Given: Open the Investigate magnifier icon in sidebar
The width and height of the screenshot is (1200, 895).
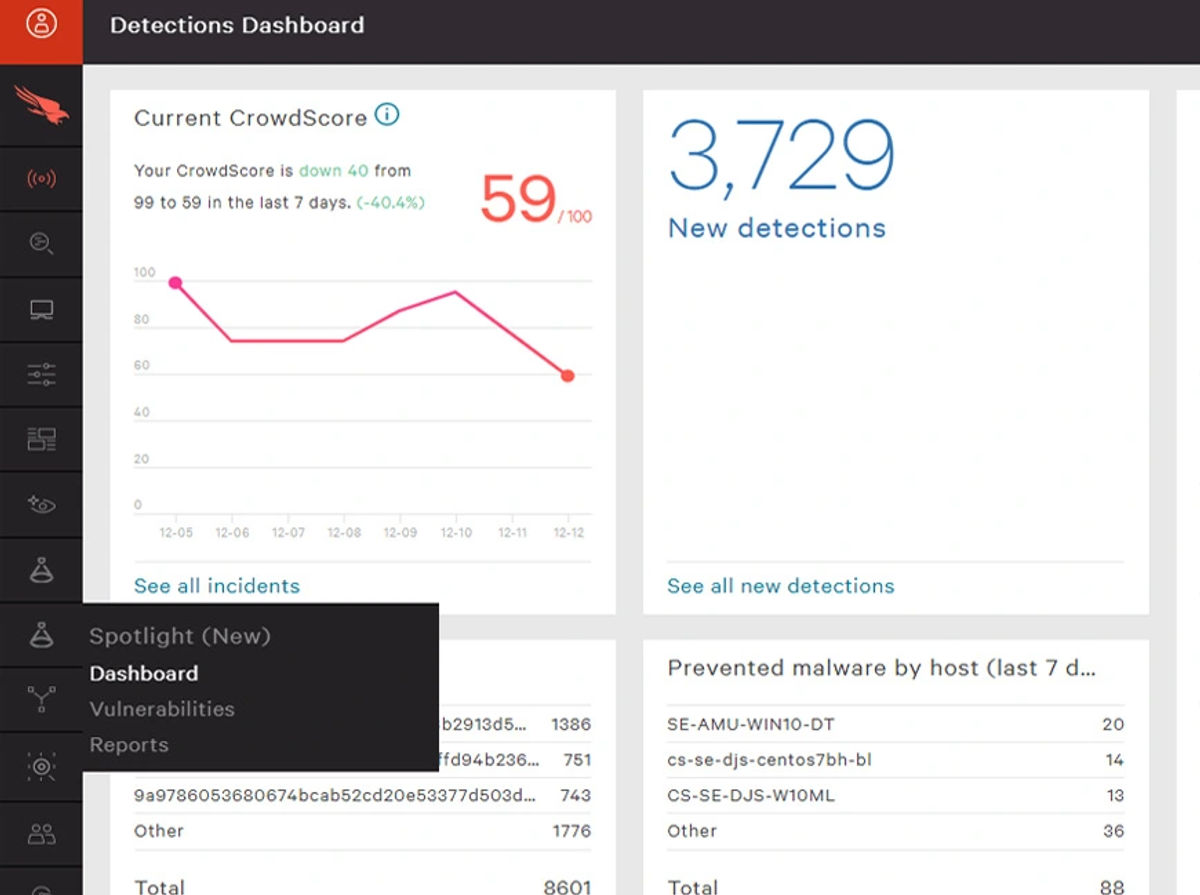Looking at the screenshot, I should [x=41, y=243].
